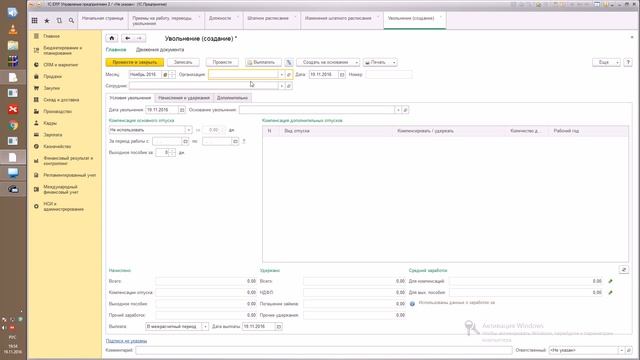Switch to Начальная страница tab
The height and width of the screenshot is (360, 640).
102,18
